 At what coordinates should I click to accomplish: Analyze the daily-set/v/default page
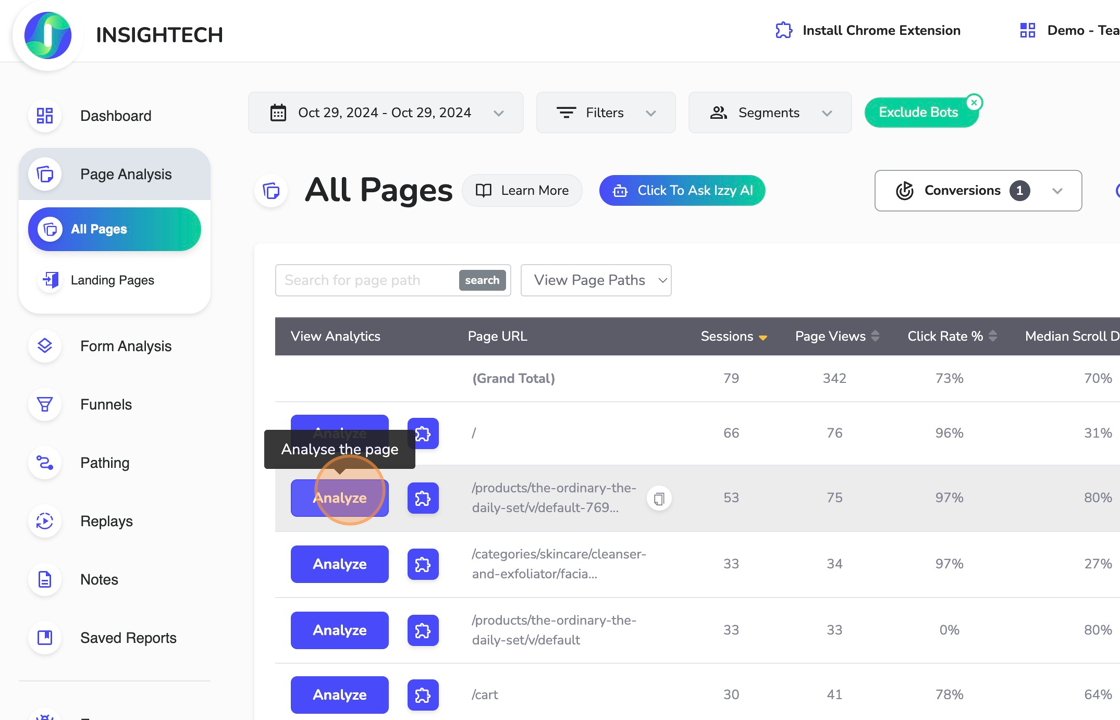point(340,630)
